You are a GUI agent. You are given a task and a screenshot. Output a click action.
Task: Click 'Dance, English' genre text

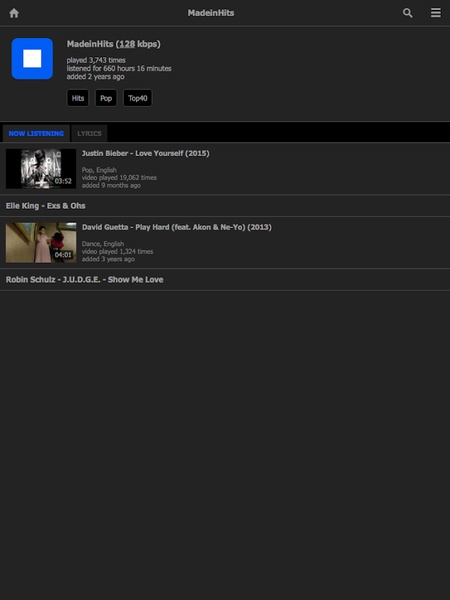103,244
